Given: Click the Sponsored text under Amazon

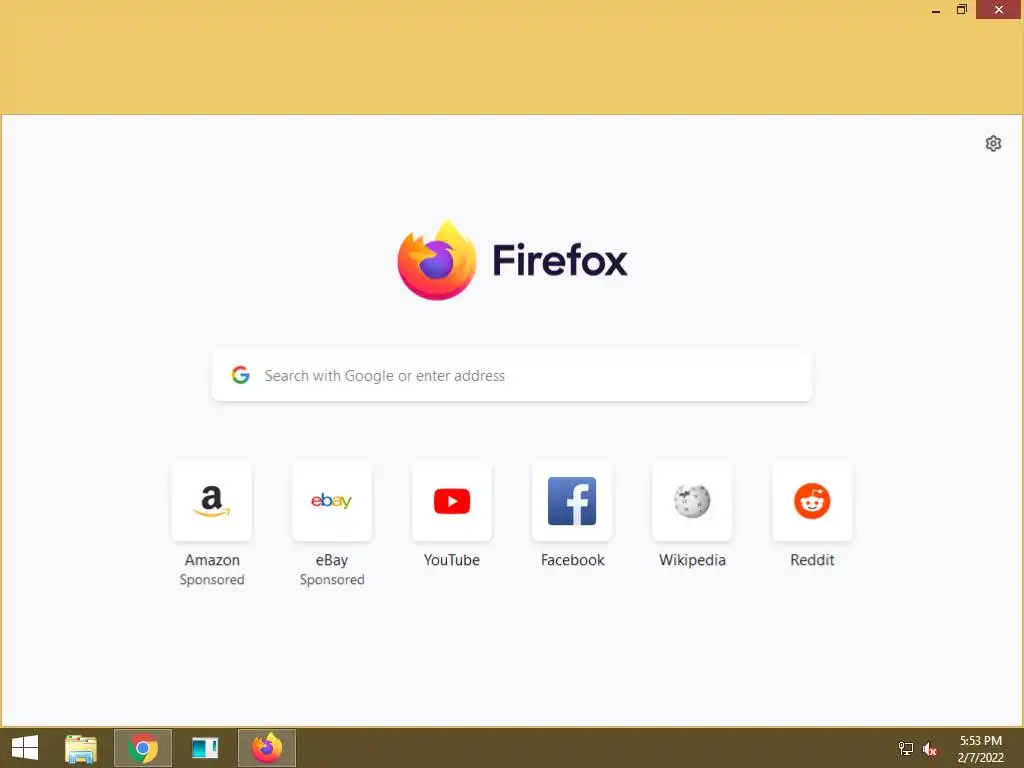Looking at the screenshot, I should (212, 580).
